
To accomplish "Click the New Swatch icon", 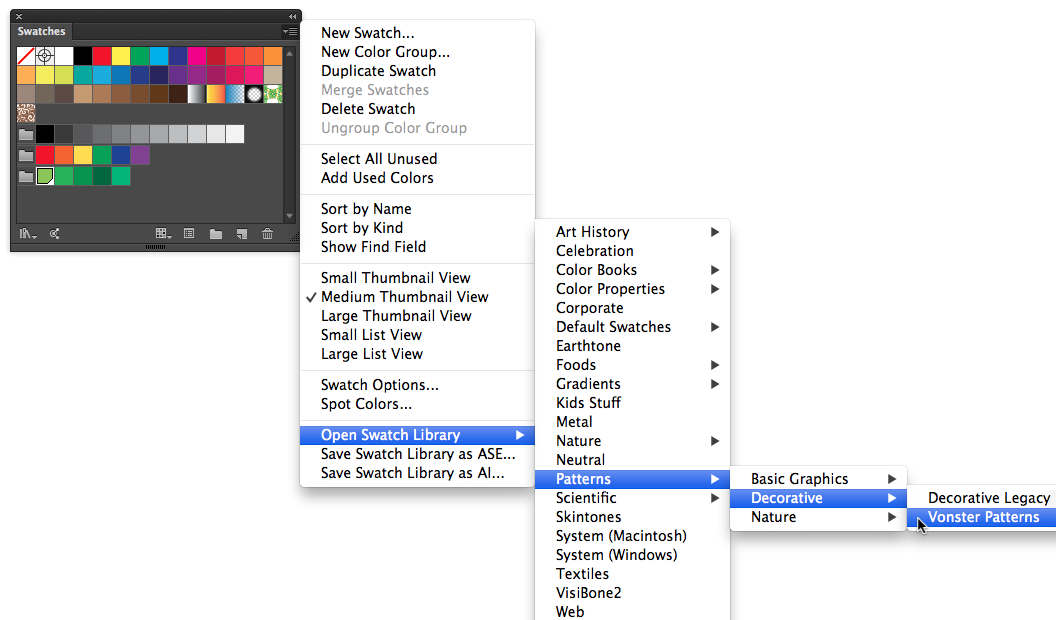I will coord(240,233).
